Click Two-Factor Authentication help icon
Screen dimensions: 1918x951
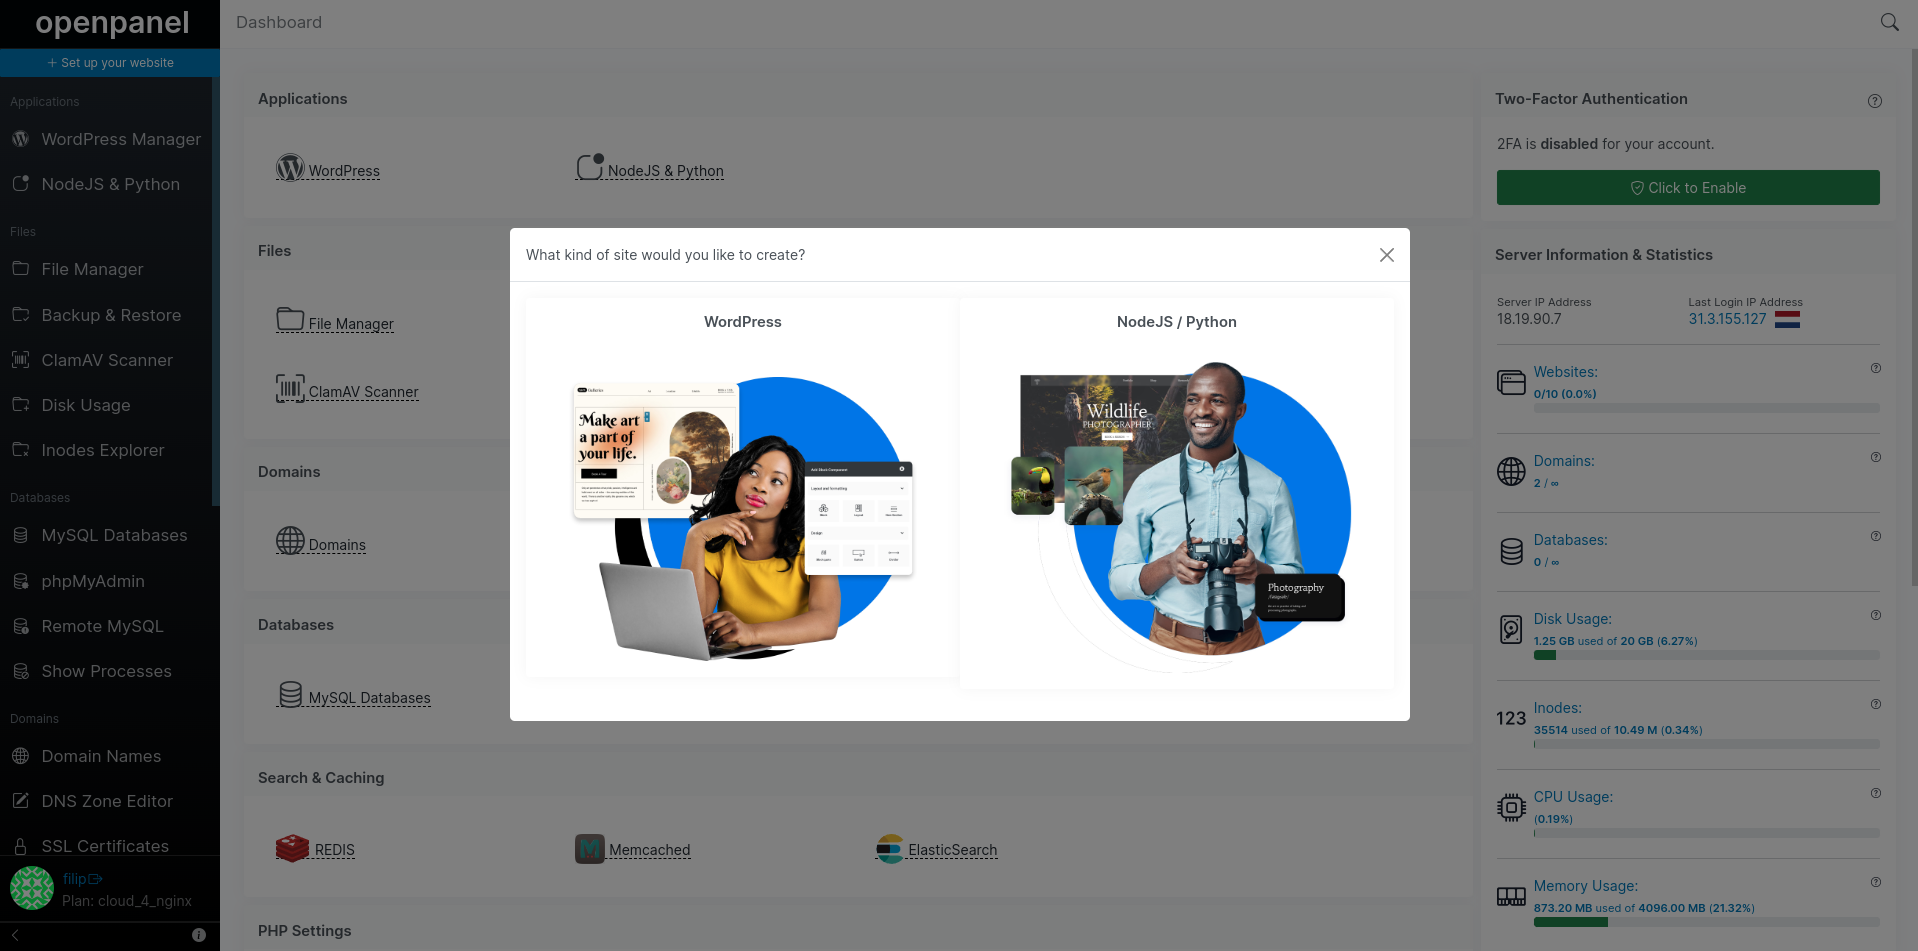pos(1875,101)
